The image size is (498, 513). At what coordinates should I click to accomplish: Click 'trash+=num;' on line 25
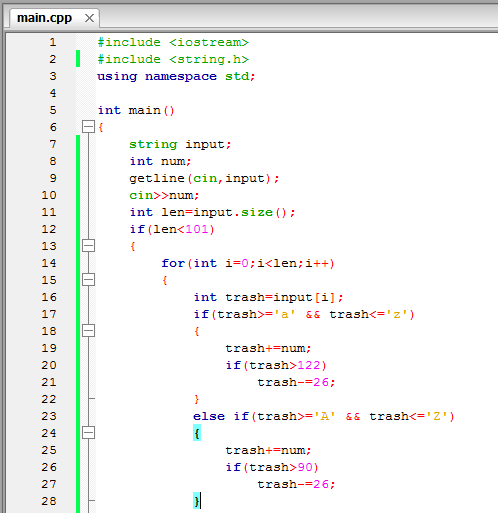coord(268,451)
